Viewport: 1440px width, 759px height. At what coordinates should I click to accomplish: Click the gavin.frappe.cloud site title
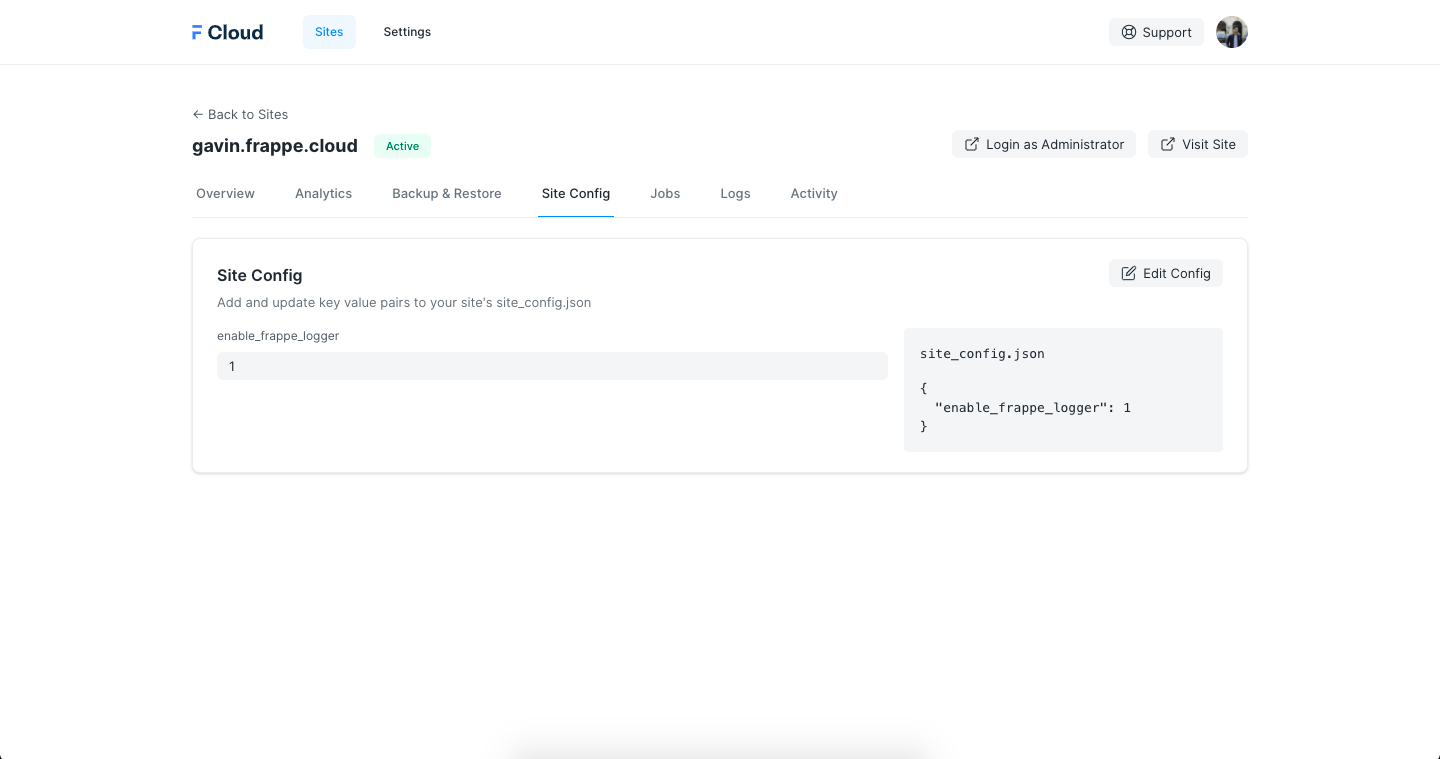pos(275,146)
